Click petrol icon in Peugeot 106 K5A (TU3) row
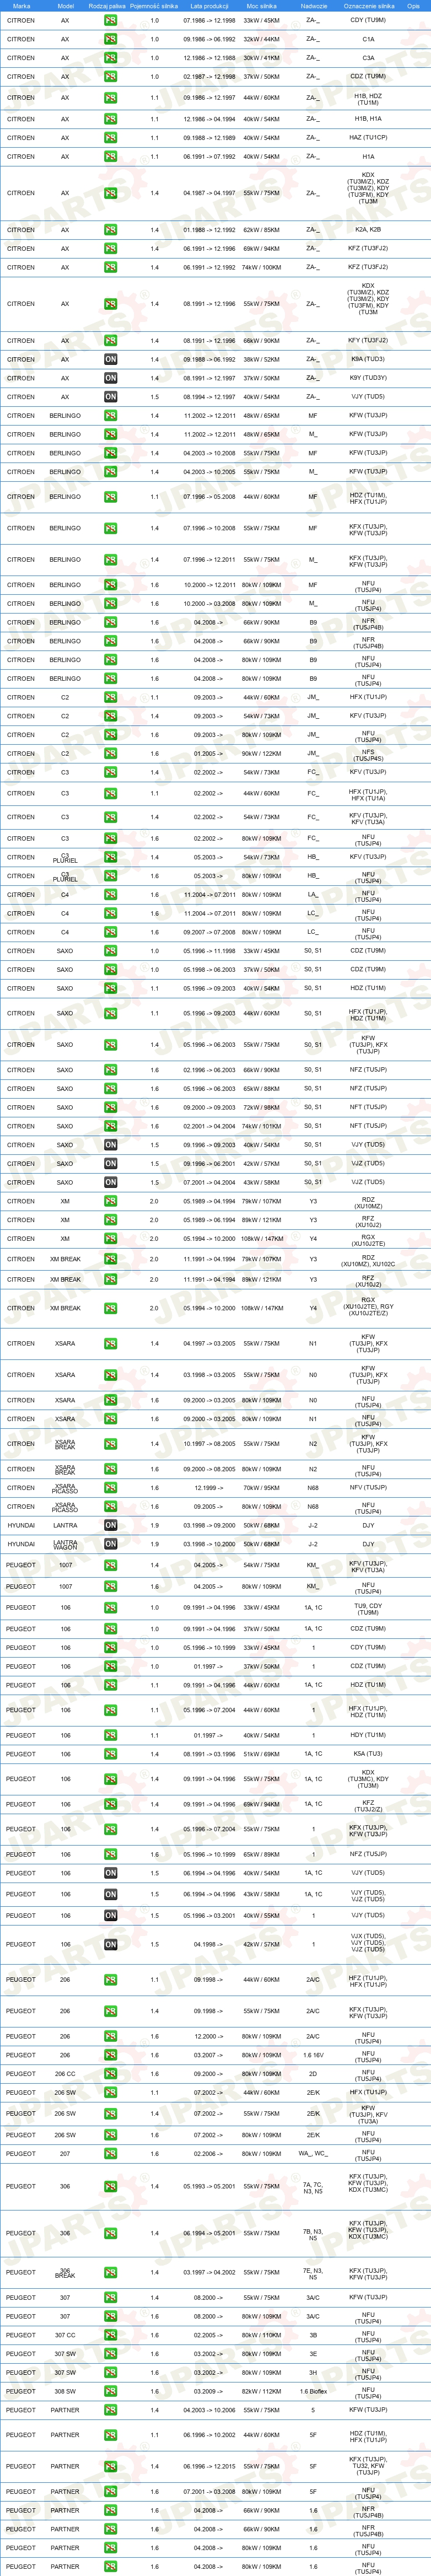The height and width of the screenshot is (2576, 431). click(110, 1754)
